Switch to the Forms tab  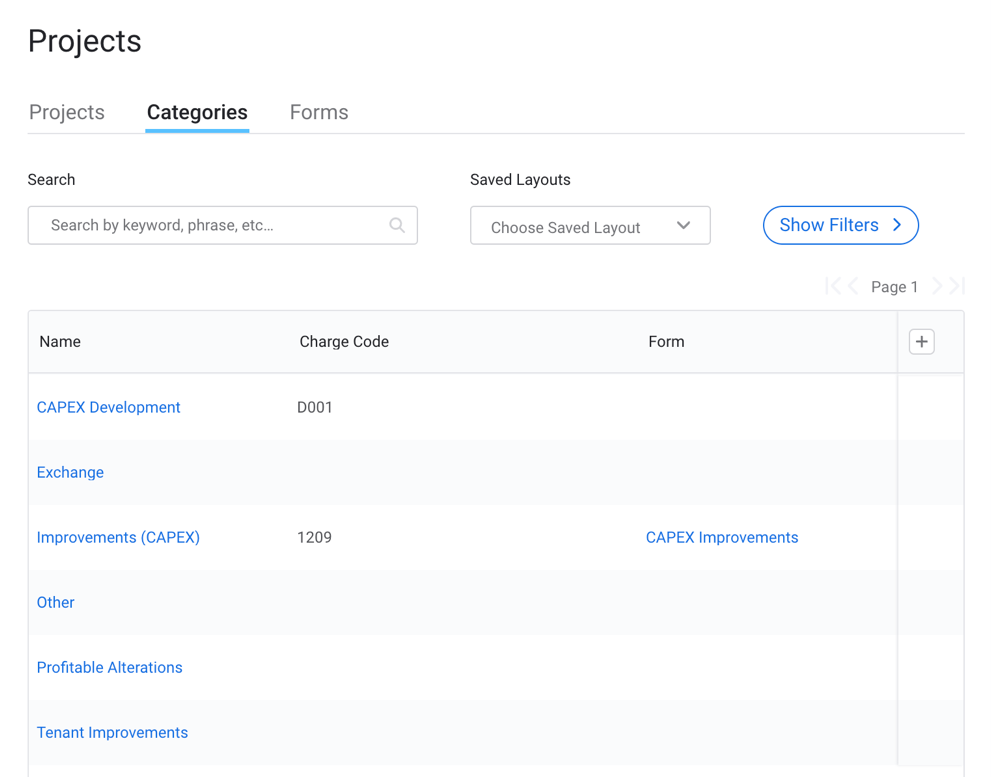(x=319, y=112)
